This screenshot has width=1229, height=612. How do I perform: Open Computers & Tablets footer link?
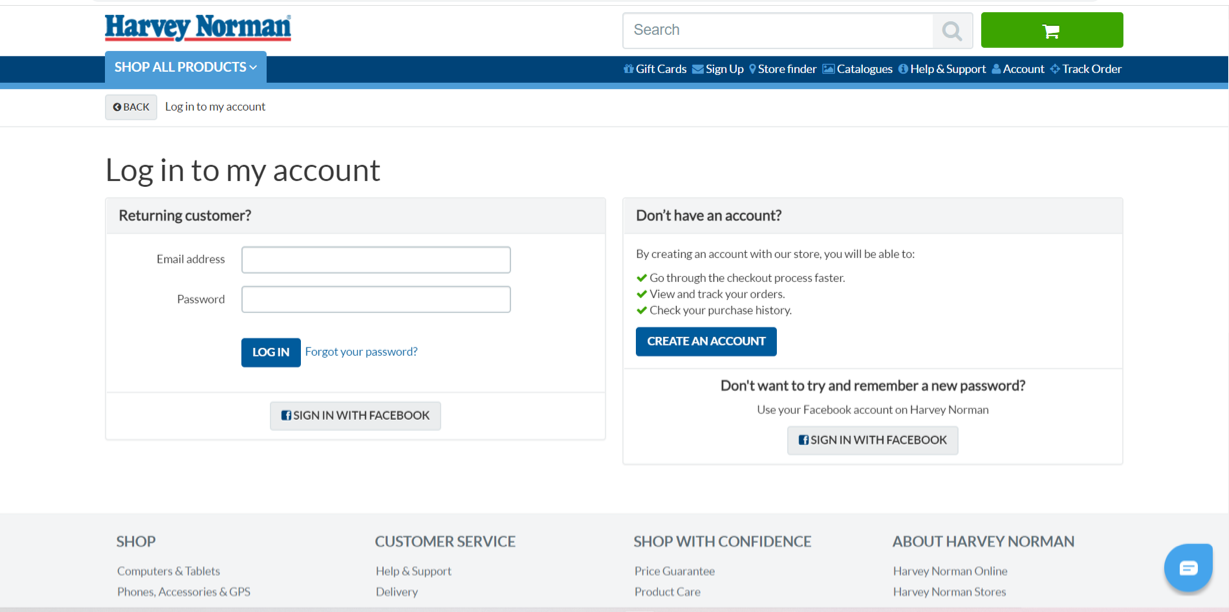(168, 571)
